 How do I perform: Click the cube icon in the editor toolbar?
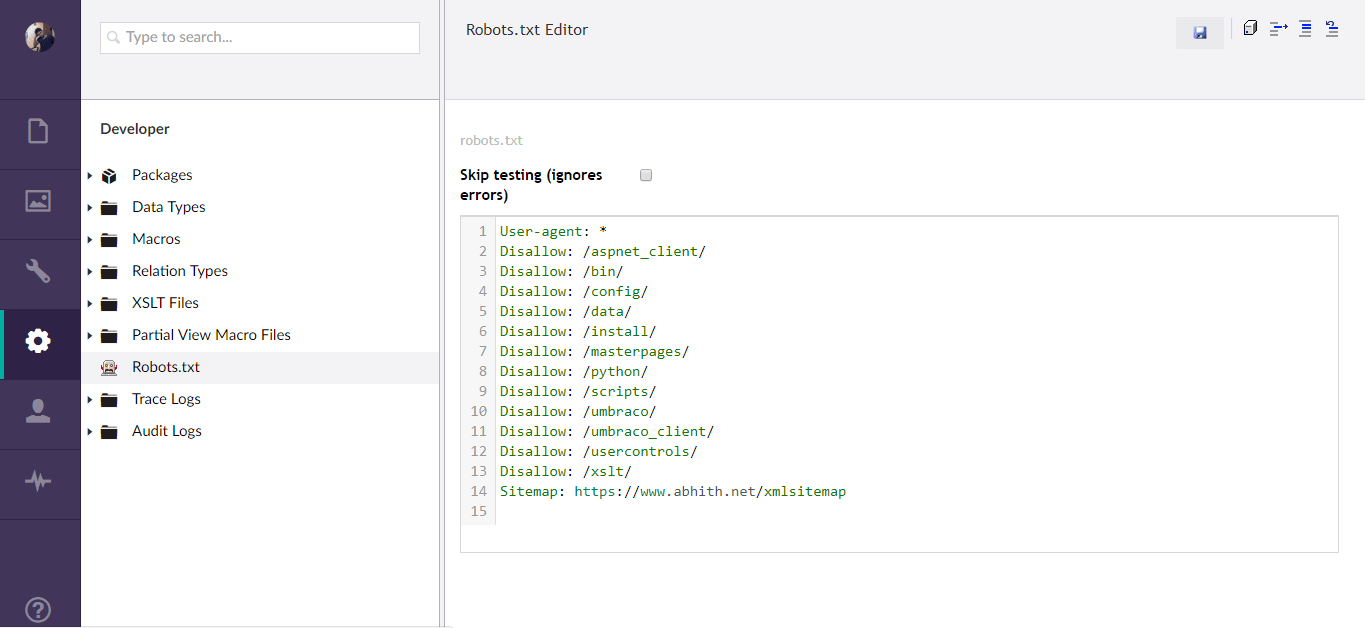pos(1250,28)
